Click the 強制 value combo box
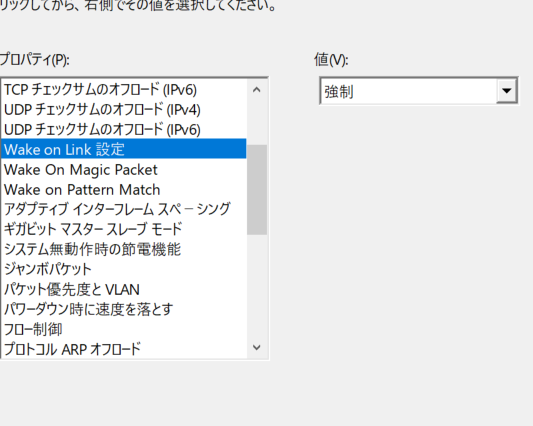 pos(419,91)
